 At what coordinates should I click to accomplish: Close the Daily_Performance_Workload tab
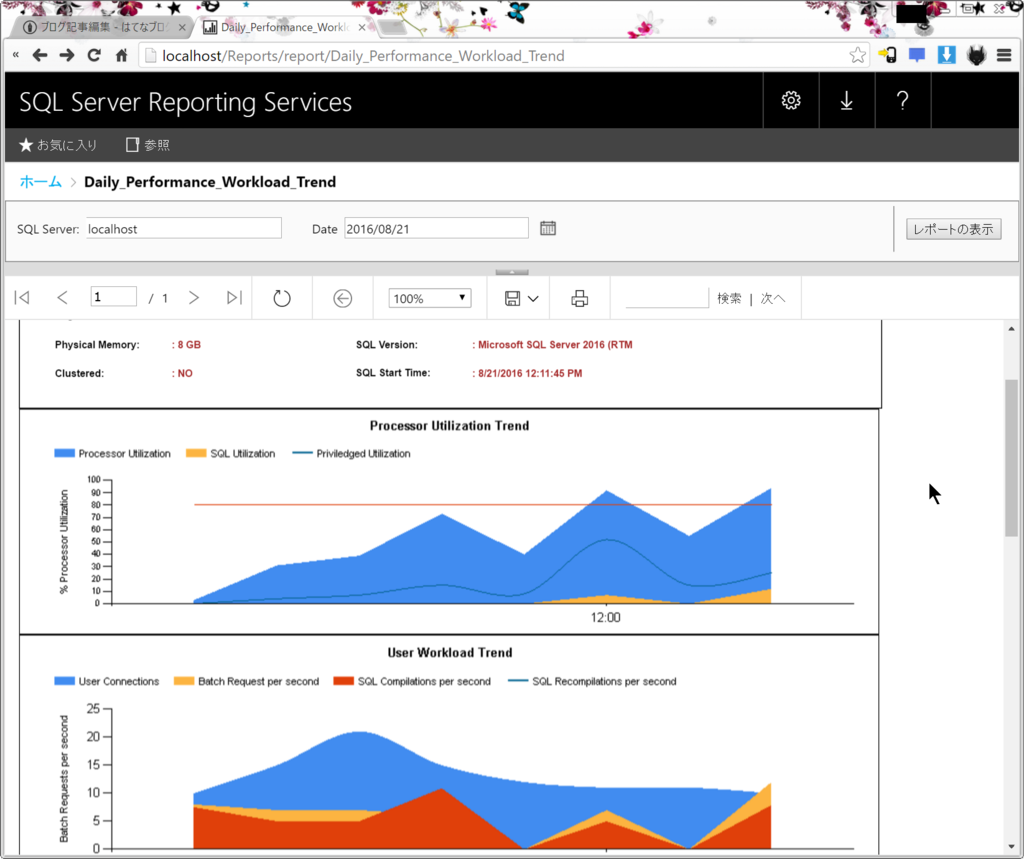(x=362, y=27)
